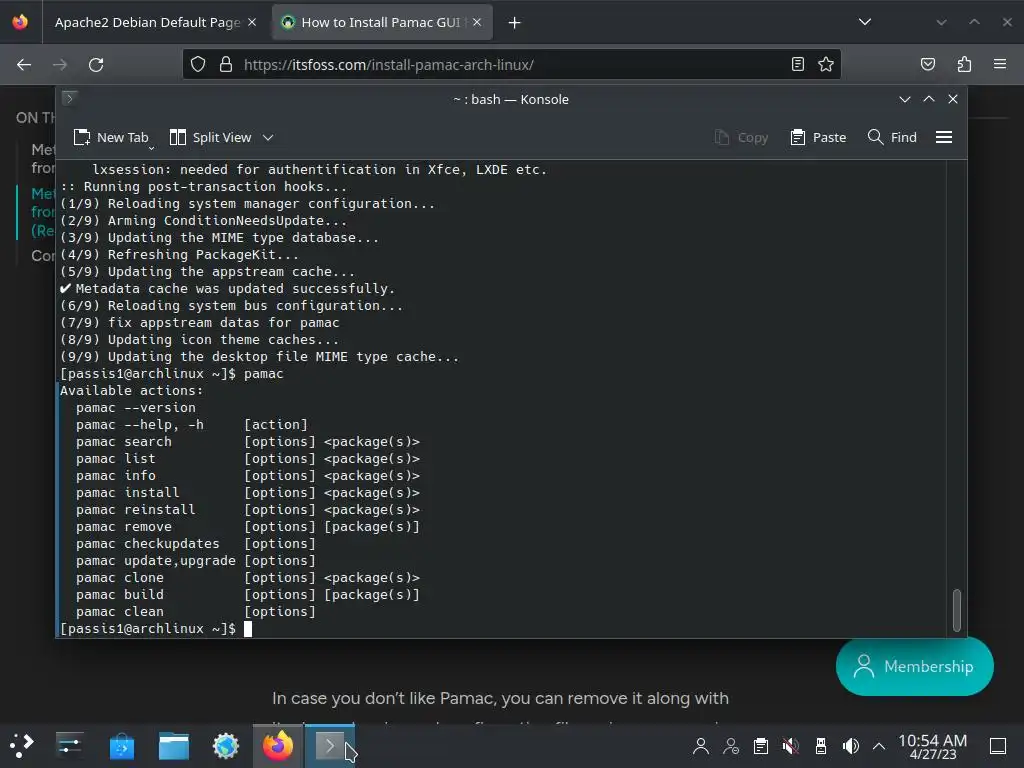Click 'pamac --version' line in terminal
The height and width of the screenshot is (768, 1024).
[136, 408]
